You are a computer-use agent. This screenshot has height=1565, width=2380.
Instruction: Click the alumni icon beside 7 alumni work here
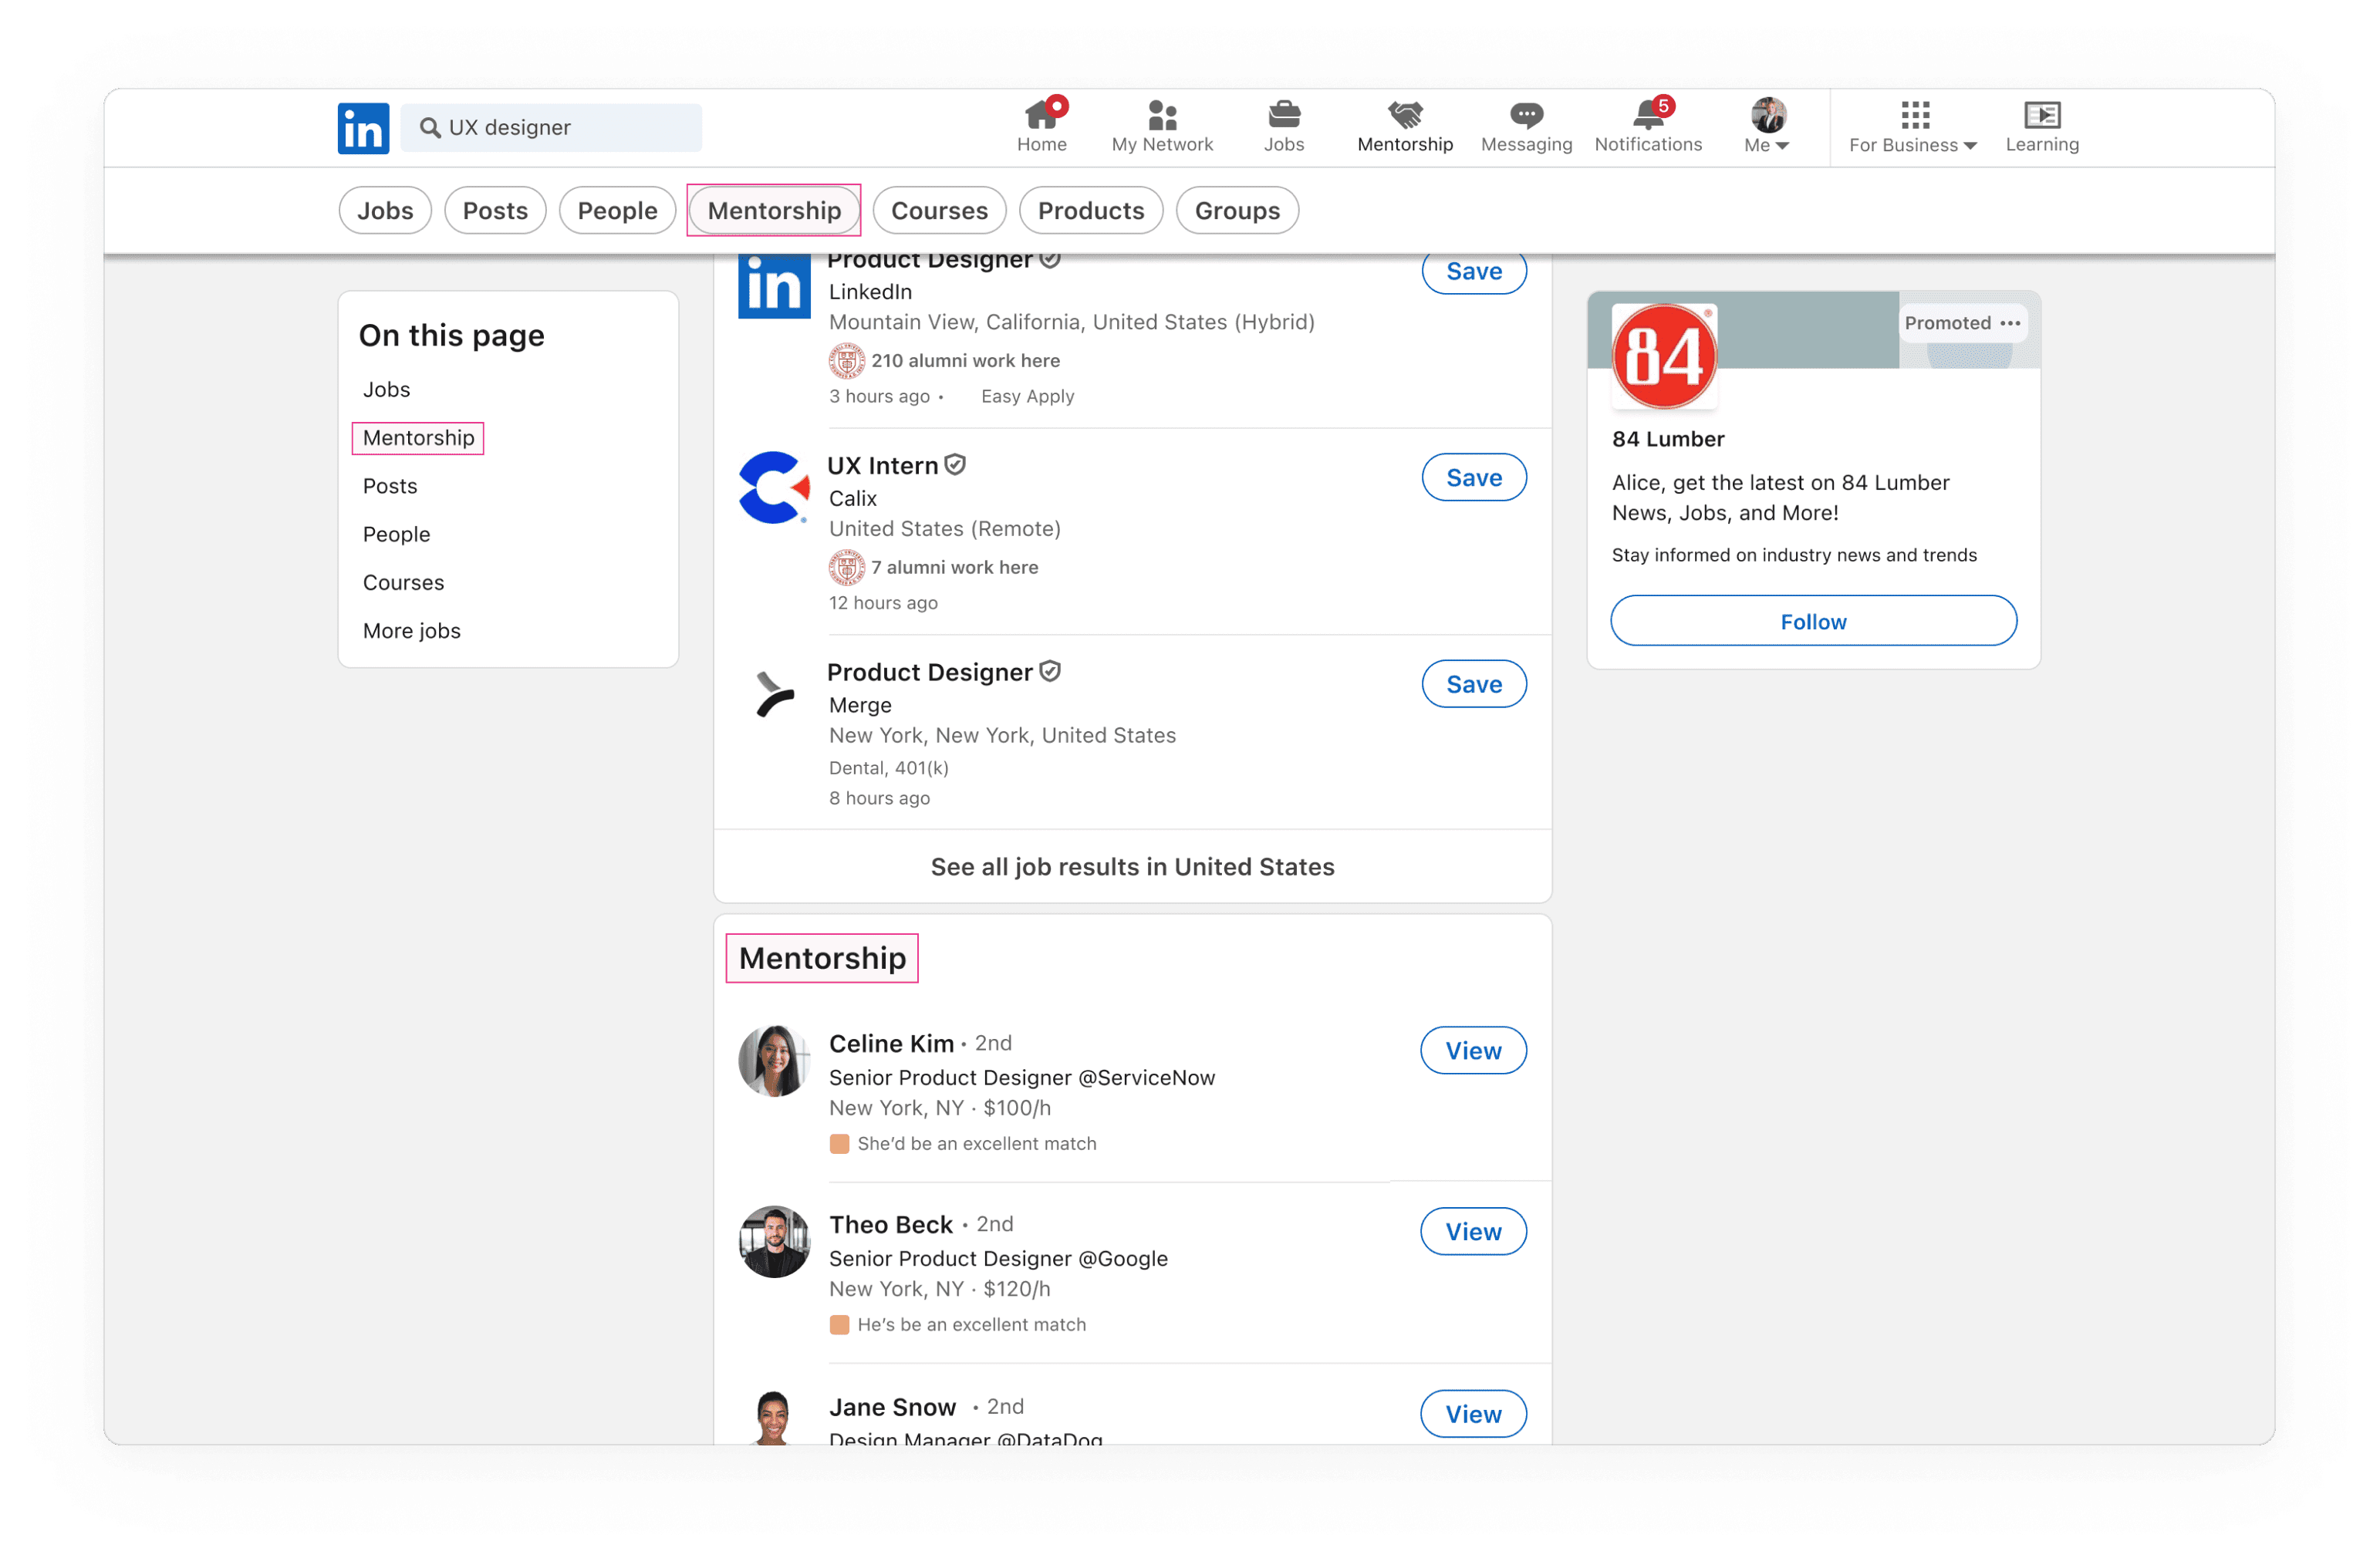[x=847, y=568]
